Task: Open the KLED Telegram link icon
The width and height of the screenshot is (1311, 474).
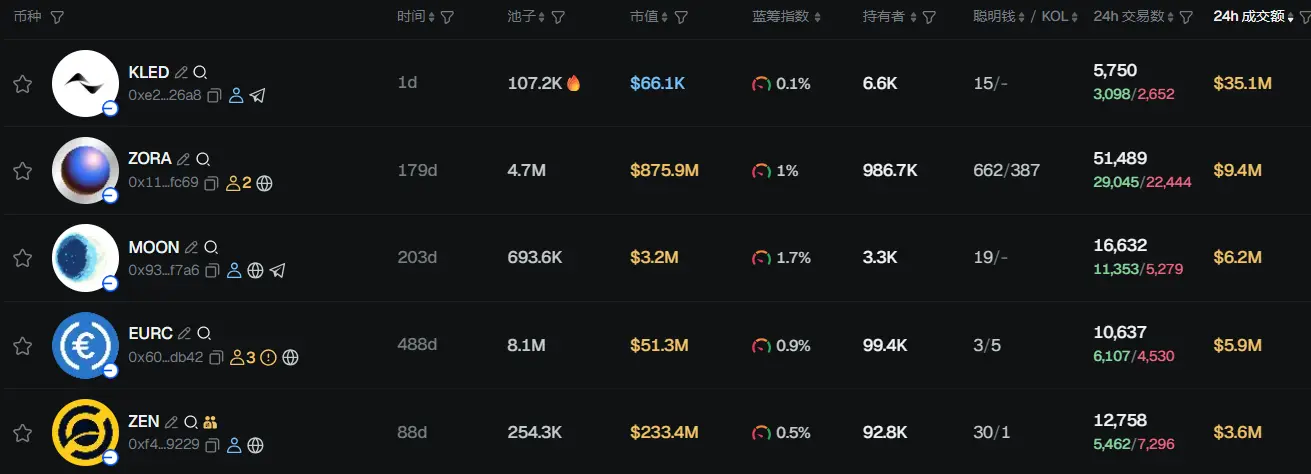Action: pos(258,96)
